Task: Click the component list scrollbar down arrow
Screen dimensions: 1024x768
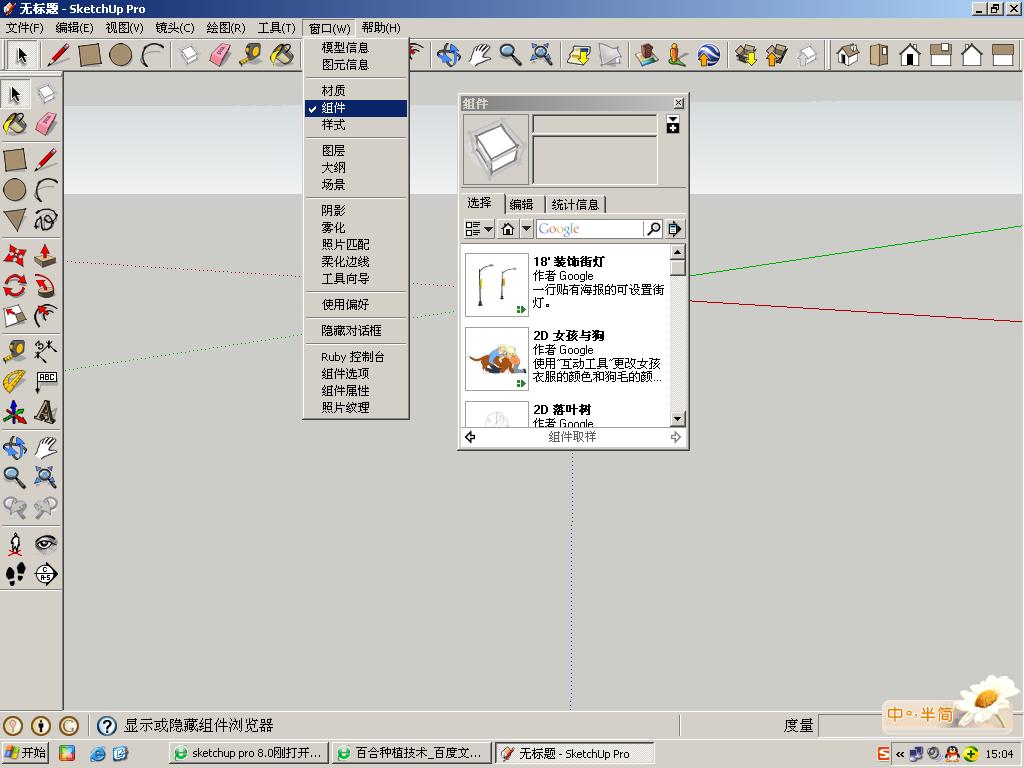Action: [x=678, y=419]
